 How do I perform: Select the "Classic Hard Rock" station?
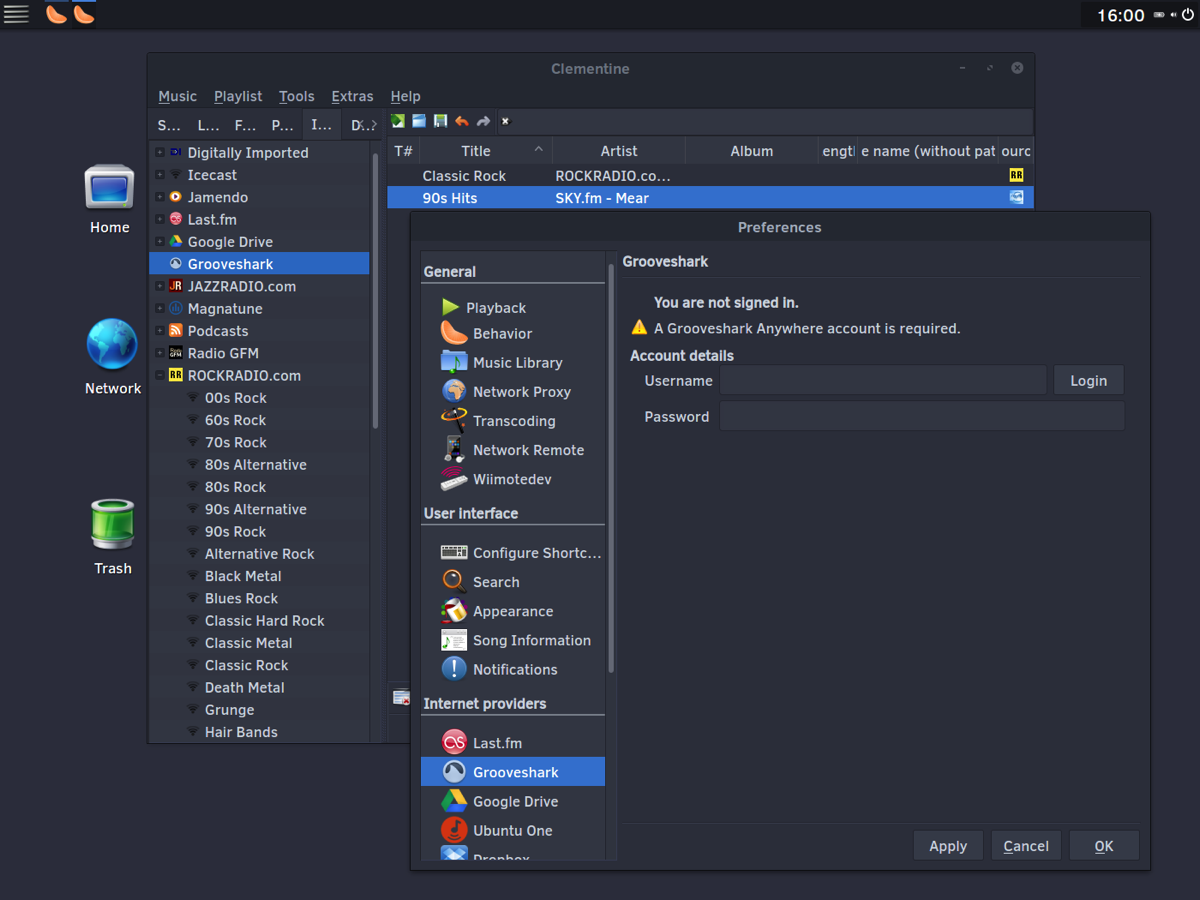pyautogui.click(x=265, y=620)
